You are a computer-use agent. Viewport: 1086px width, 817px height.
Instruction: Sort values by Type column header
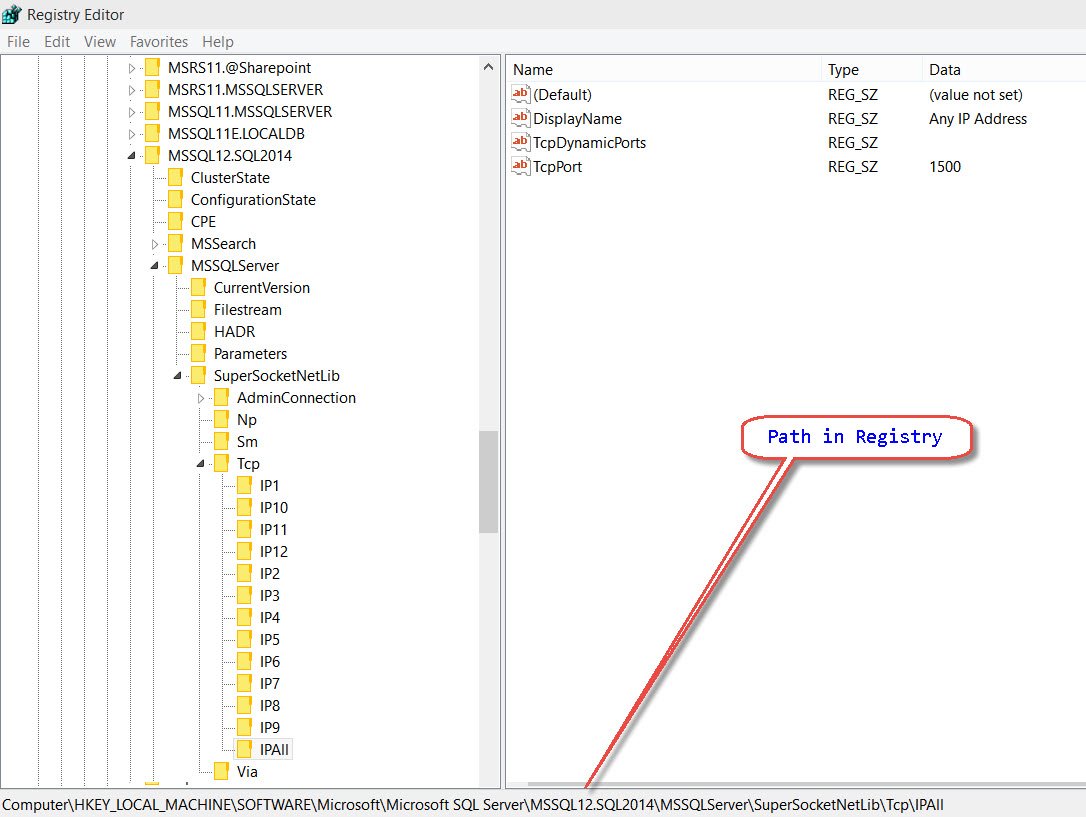(872, 69)
